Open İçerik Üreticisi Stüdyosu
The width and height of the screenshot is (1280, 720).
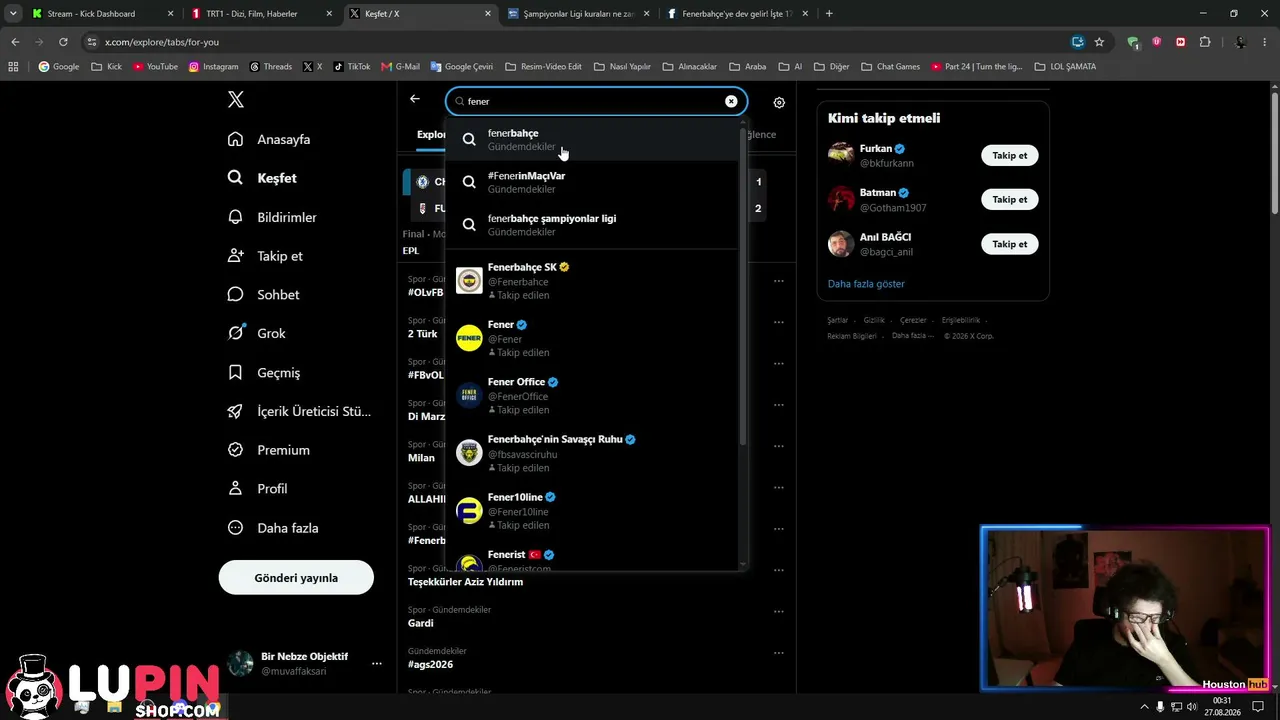(299, 411)
